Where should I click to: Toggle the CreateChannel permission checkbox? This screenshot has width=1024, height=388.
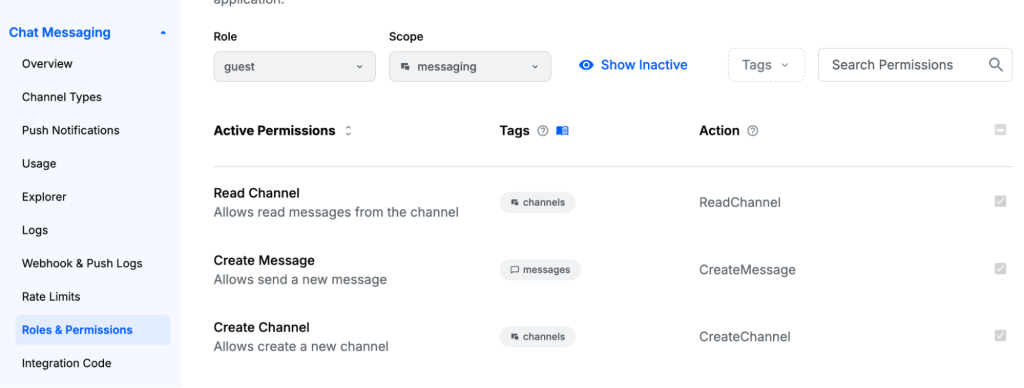pos(1000,336)
